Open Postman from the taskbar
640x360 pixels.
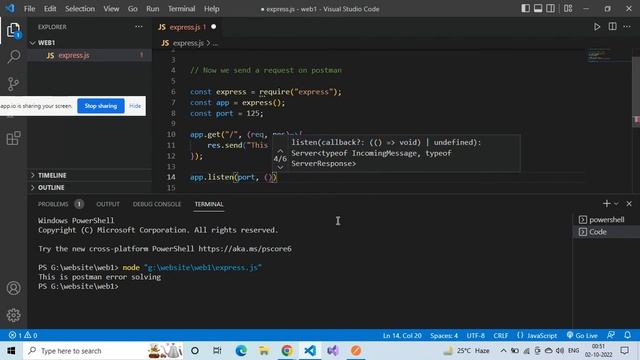(x=356, y=351)
